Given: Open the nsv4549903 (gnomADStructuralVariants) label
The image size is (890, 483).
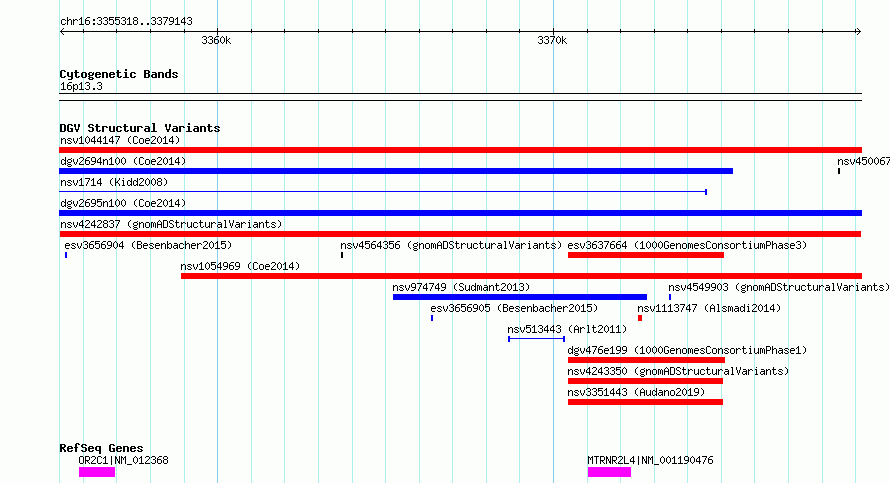Looking at the screenshot, I should pyautogui.click(x=779, y=287).
